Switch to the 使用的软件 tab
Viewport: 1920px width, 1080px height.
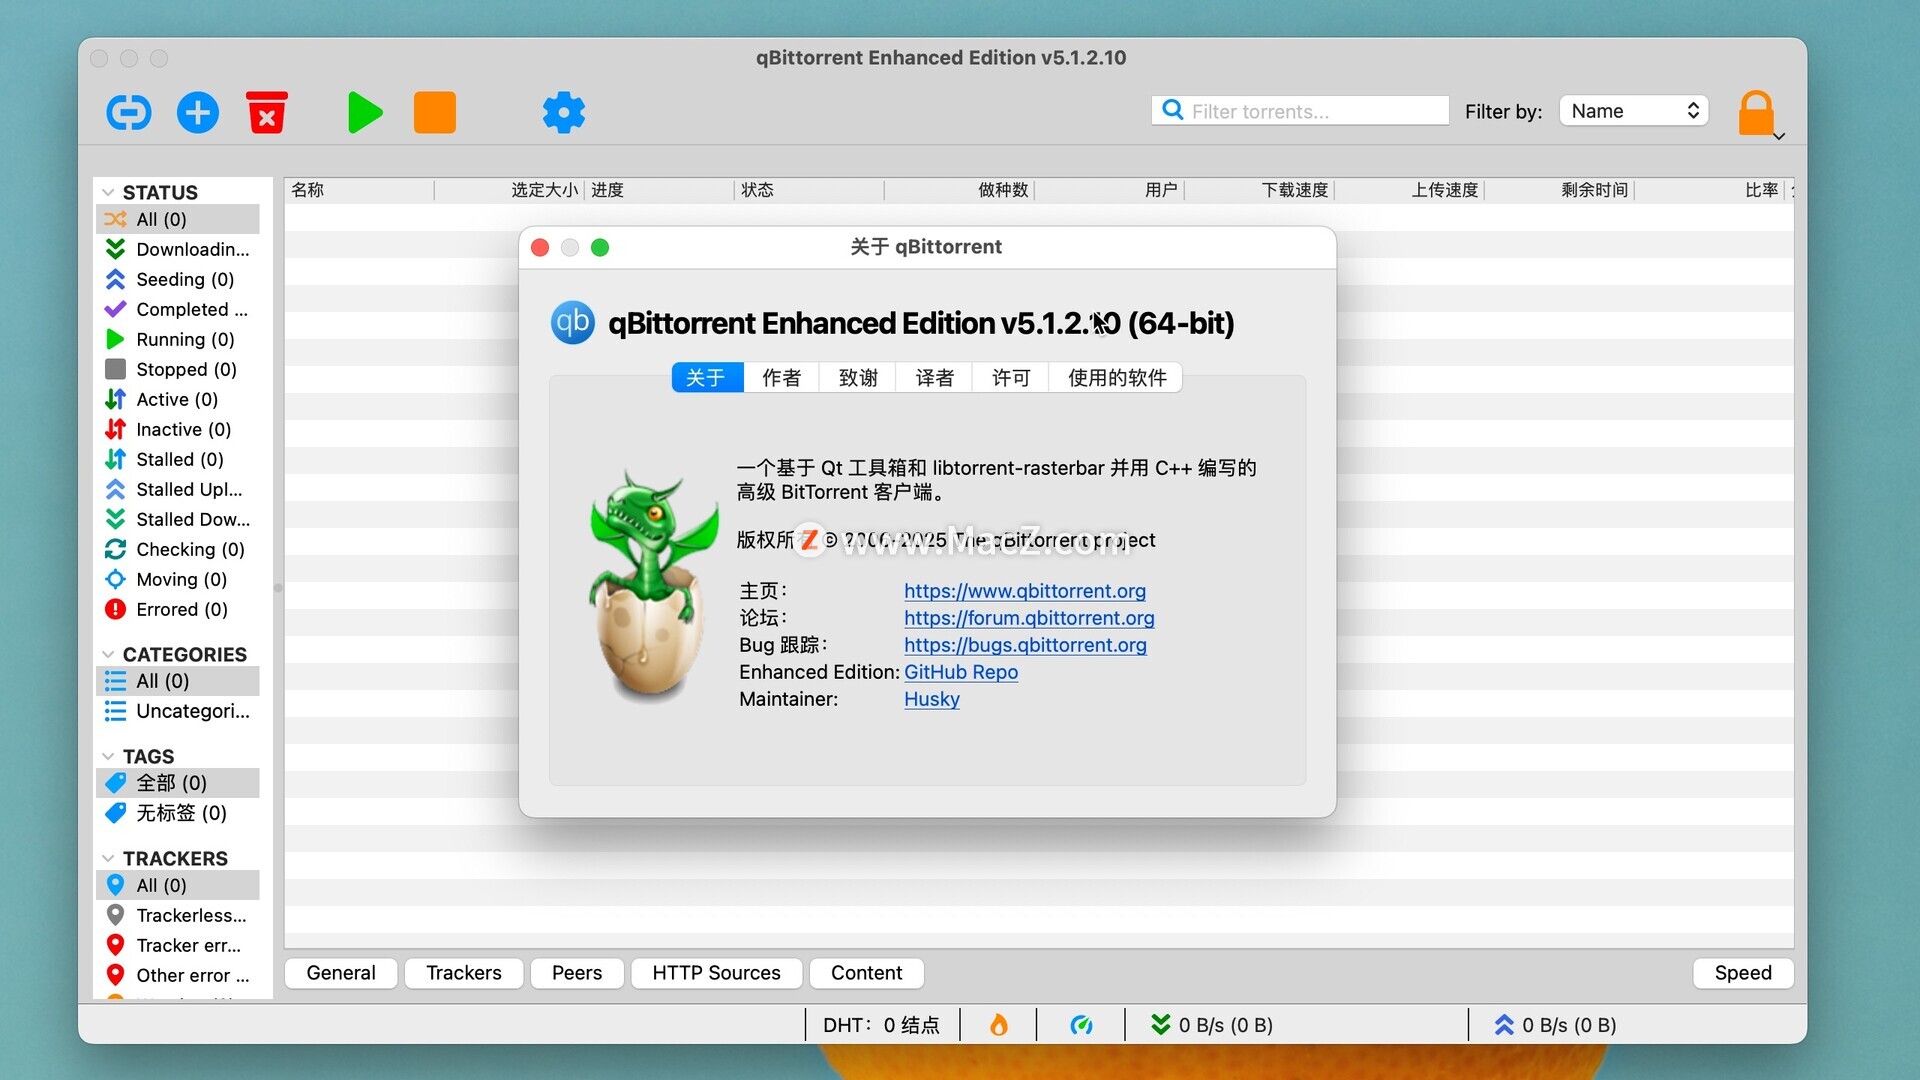[x=1117, y=377]
